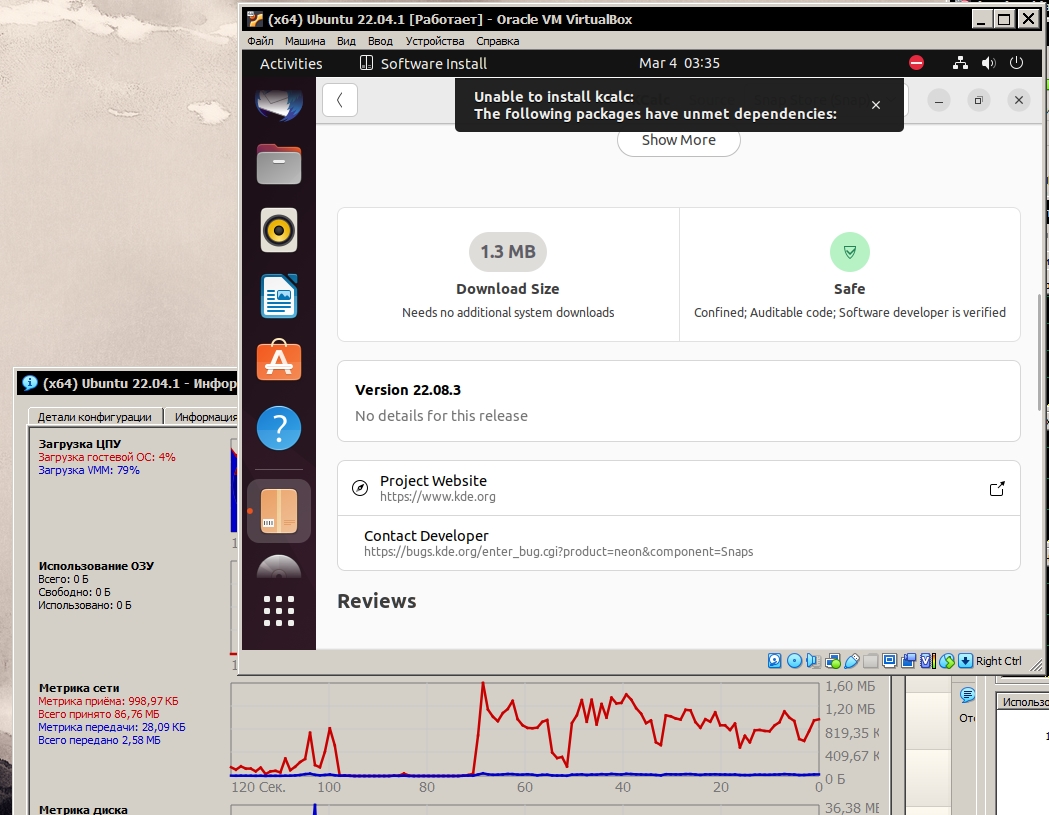Open Files manager from the Ubuntu dock
The height and width of the screenshot is (815, 1049).
pos(279,164)
